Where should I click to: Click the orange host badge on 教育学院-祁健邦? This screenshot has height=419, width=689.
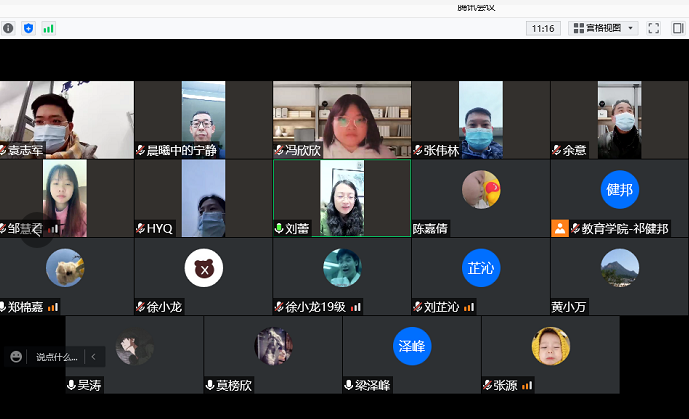click(x=559, y=228)
